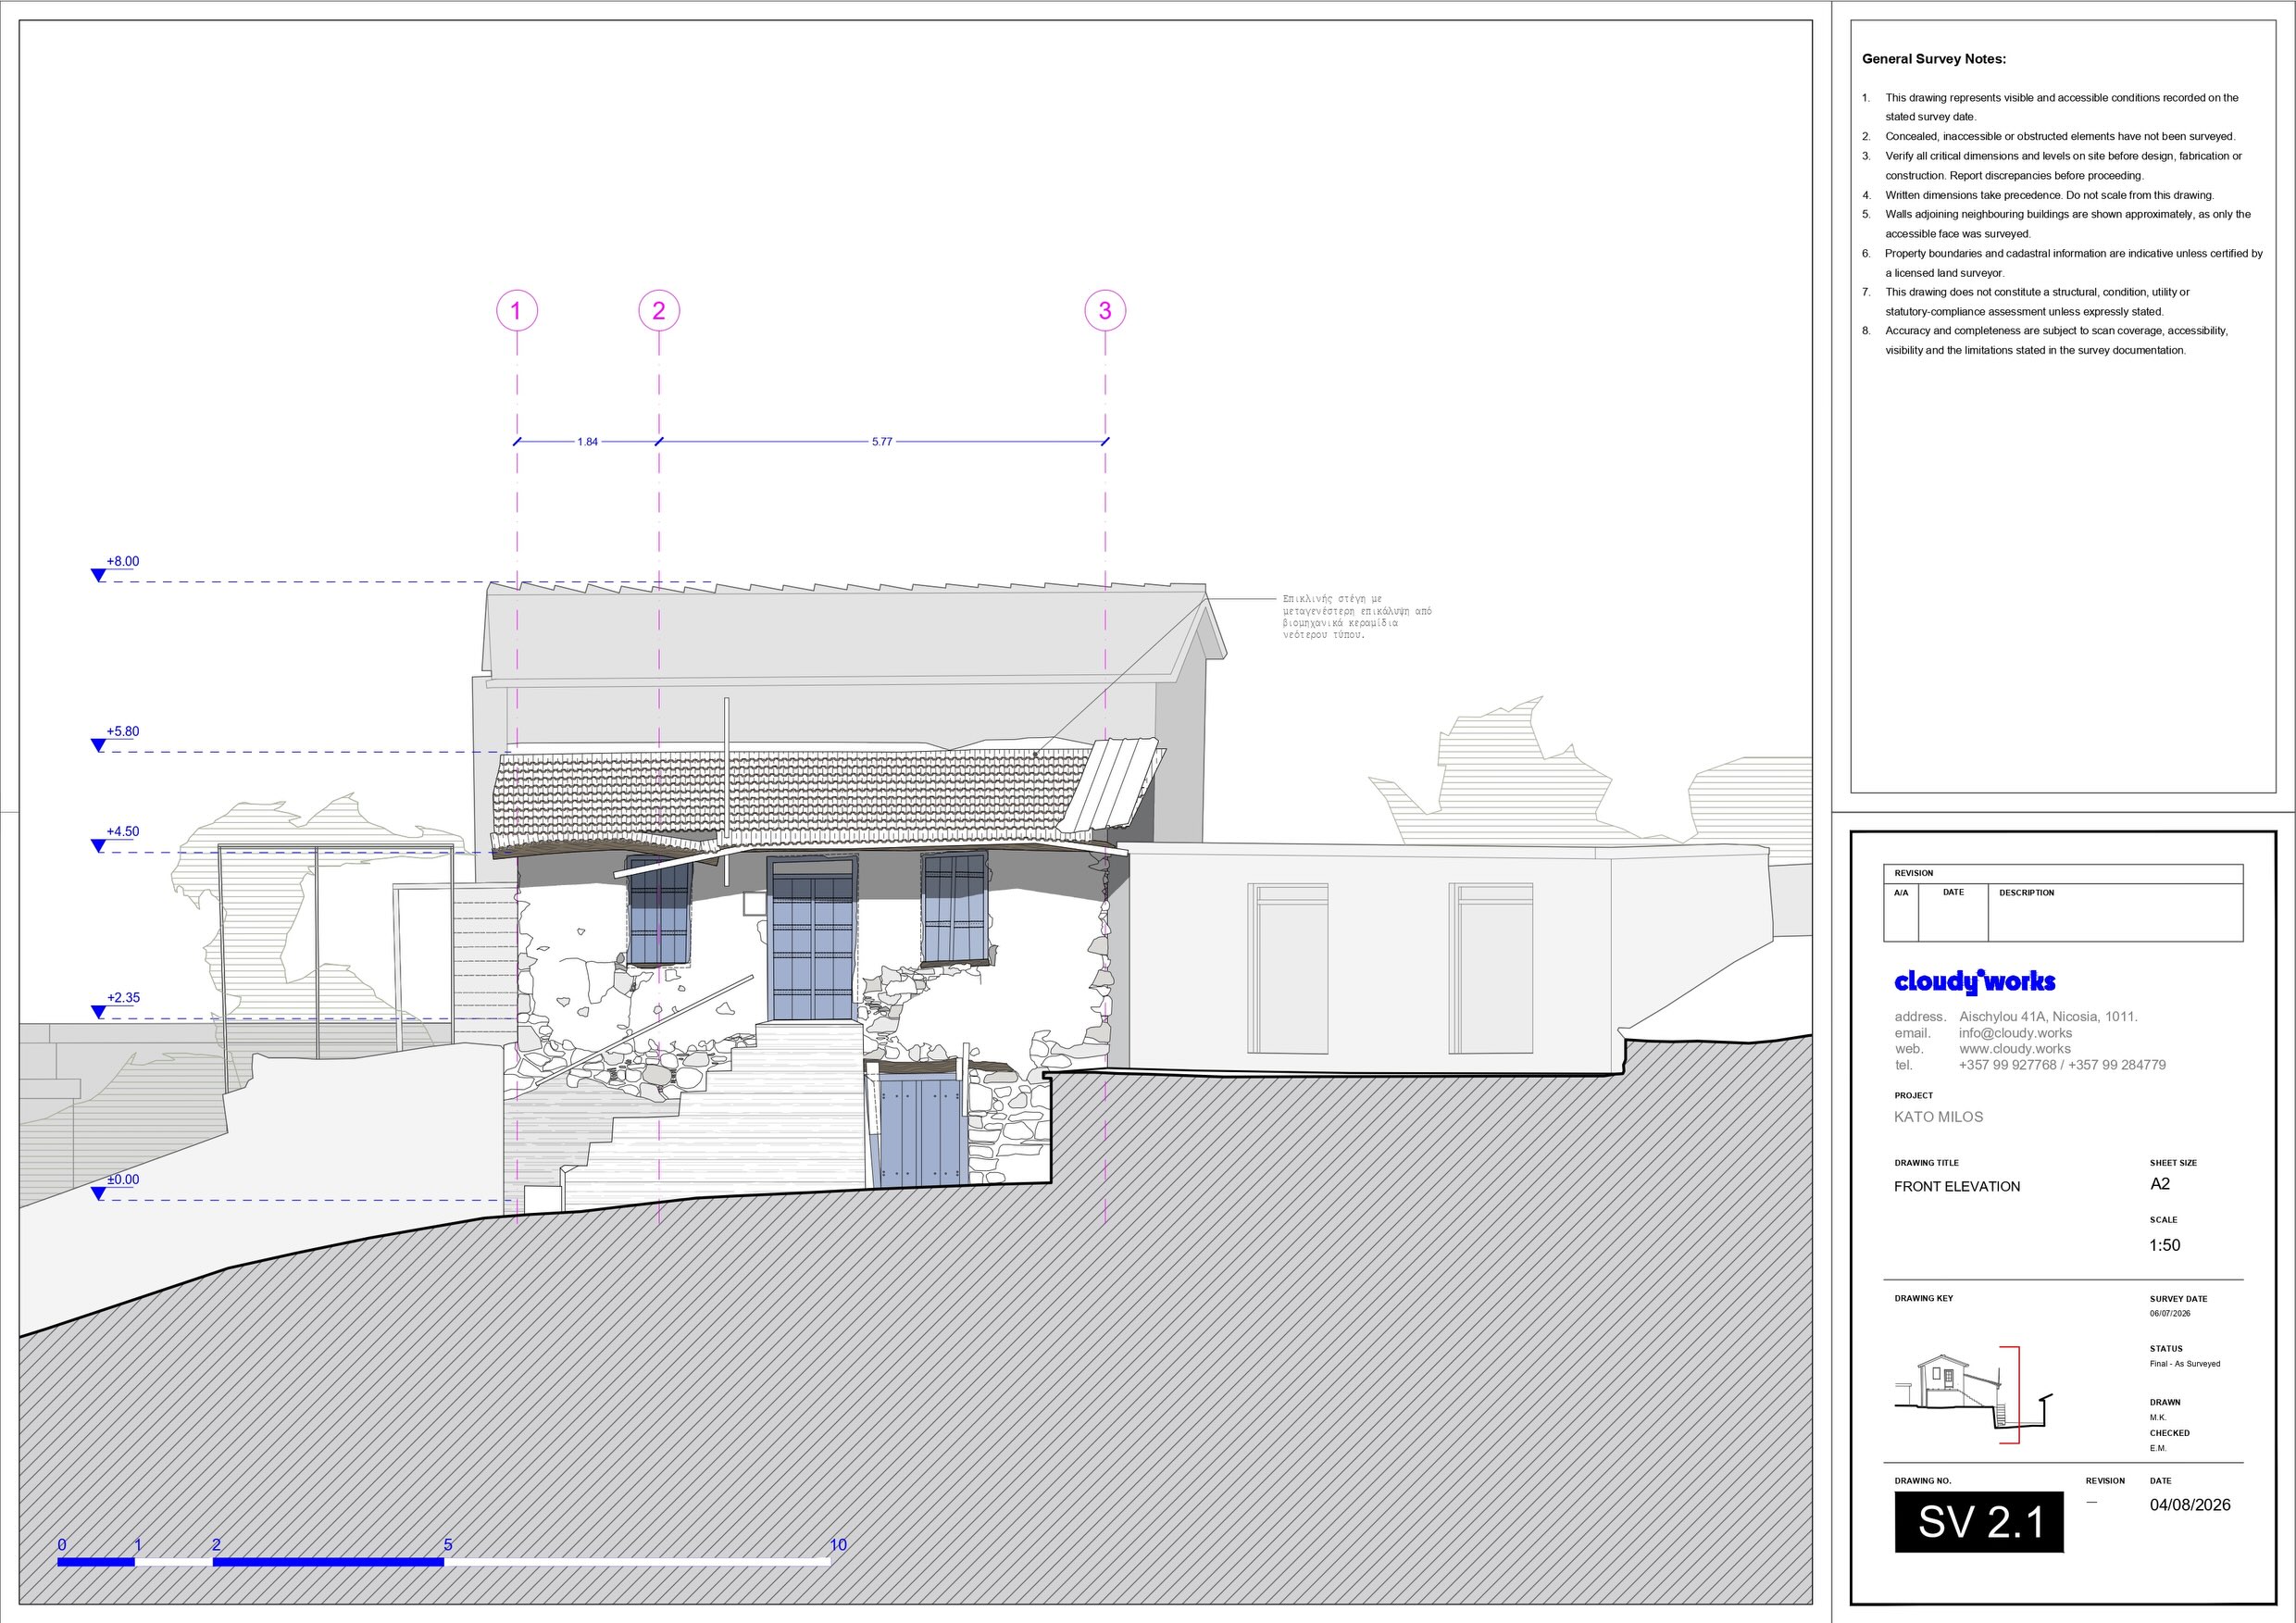Click the REVISION table header
The width and height of the screenshot is (2296, 1623).
point(1914,873)
